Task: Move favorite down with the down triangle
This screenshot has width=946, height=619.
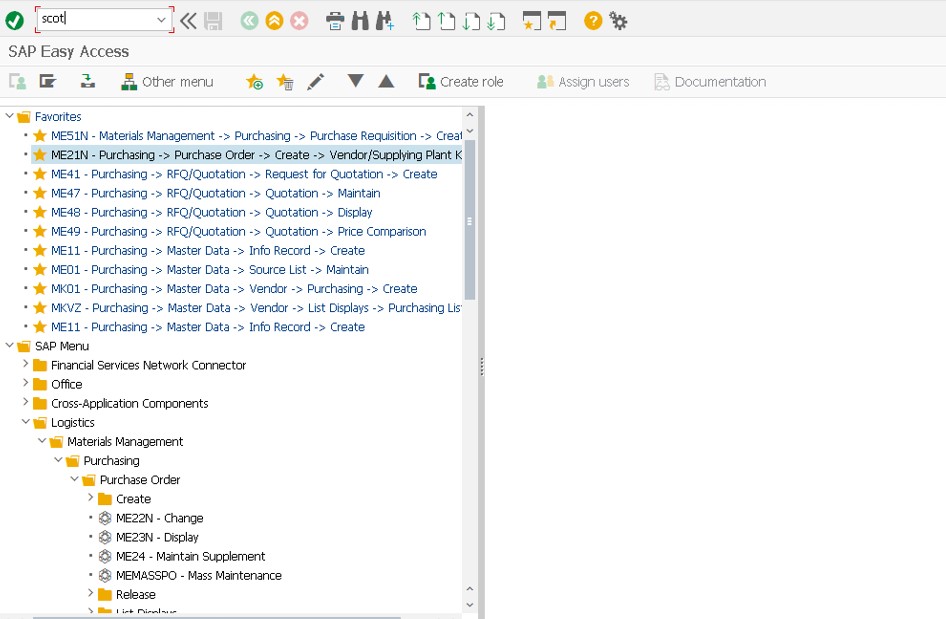Action: pos(356,80)
